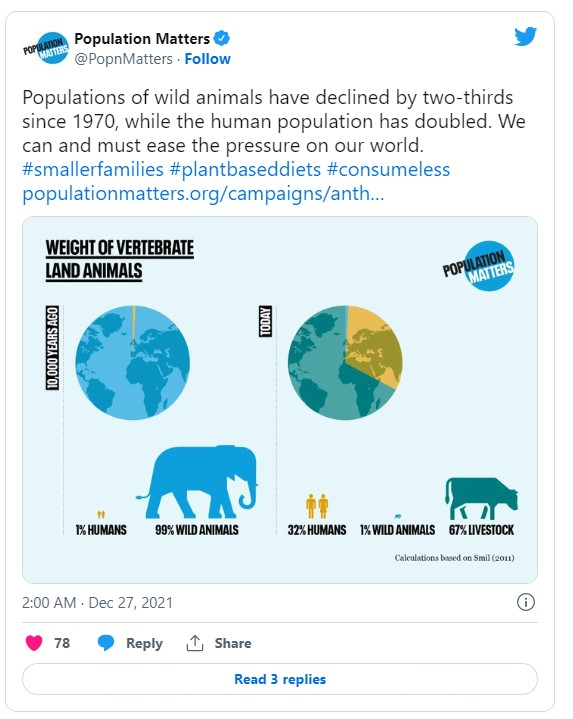Viewport: 573px width, 719px height.
Task: Click the share upload arrow icon
Action: (x=195, y=643)
